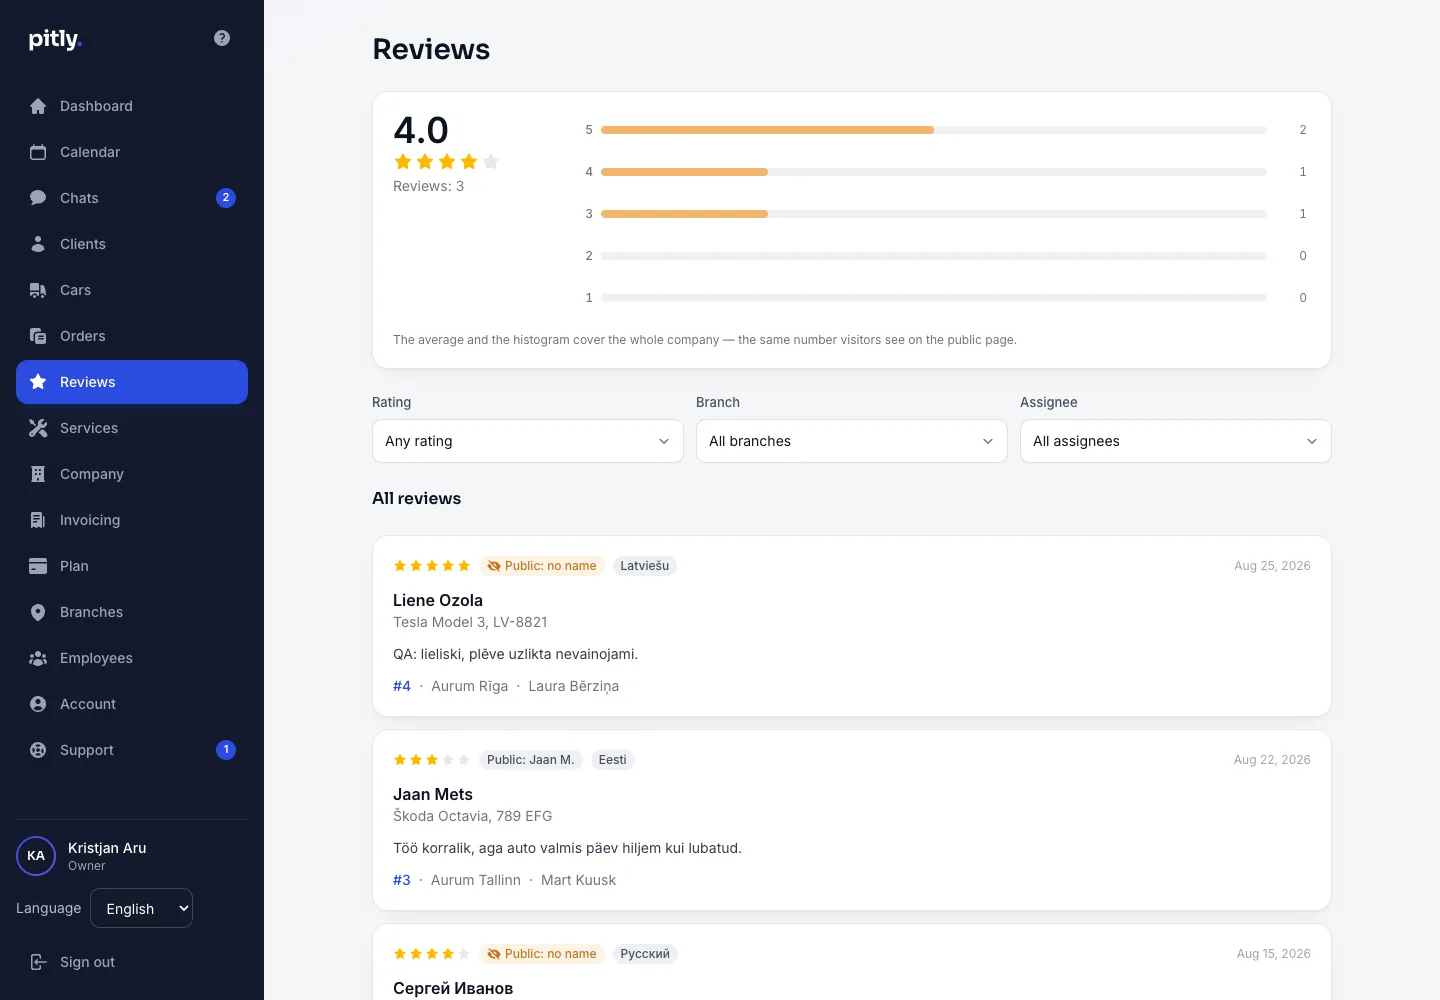Click the KA user avatar
The height and width of the screenshot is (1000, 1440).
pyautogui.click(x=36, y=856)
